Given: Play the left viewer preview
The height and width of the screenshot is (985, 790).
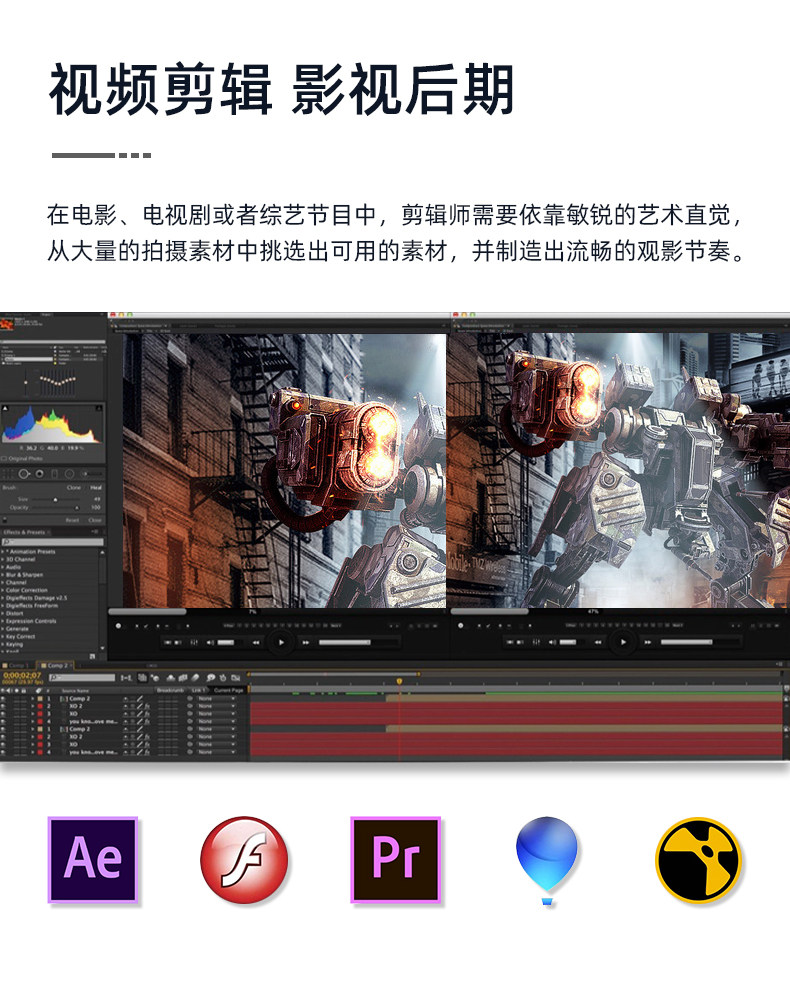Looking at the screenshot, I should [281, 642].
